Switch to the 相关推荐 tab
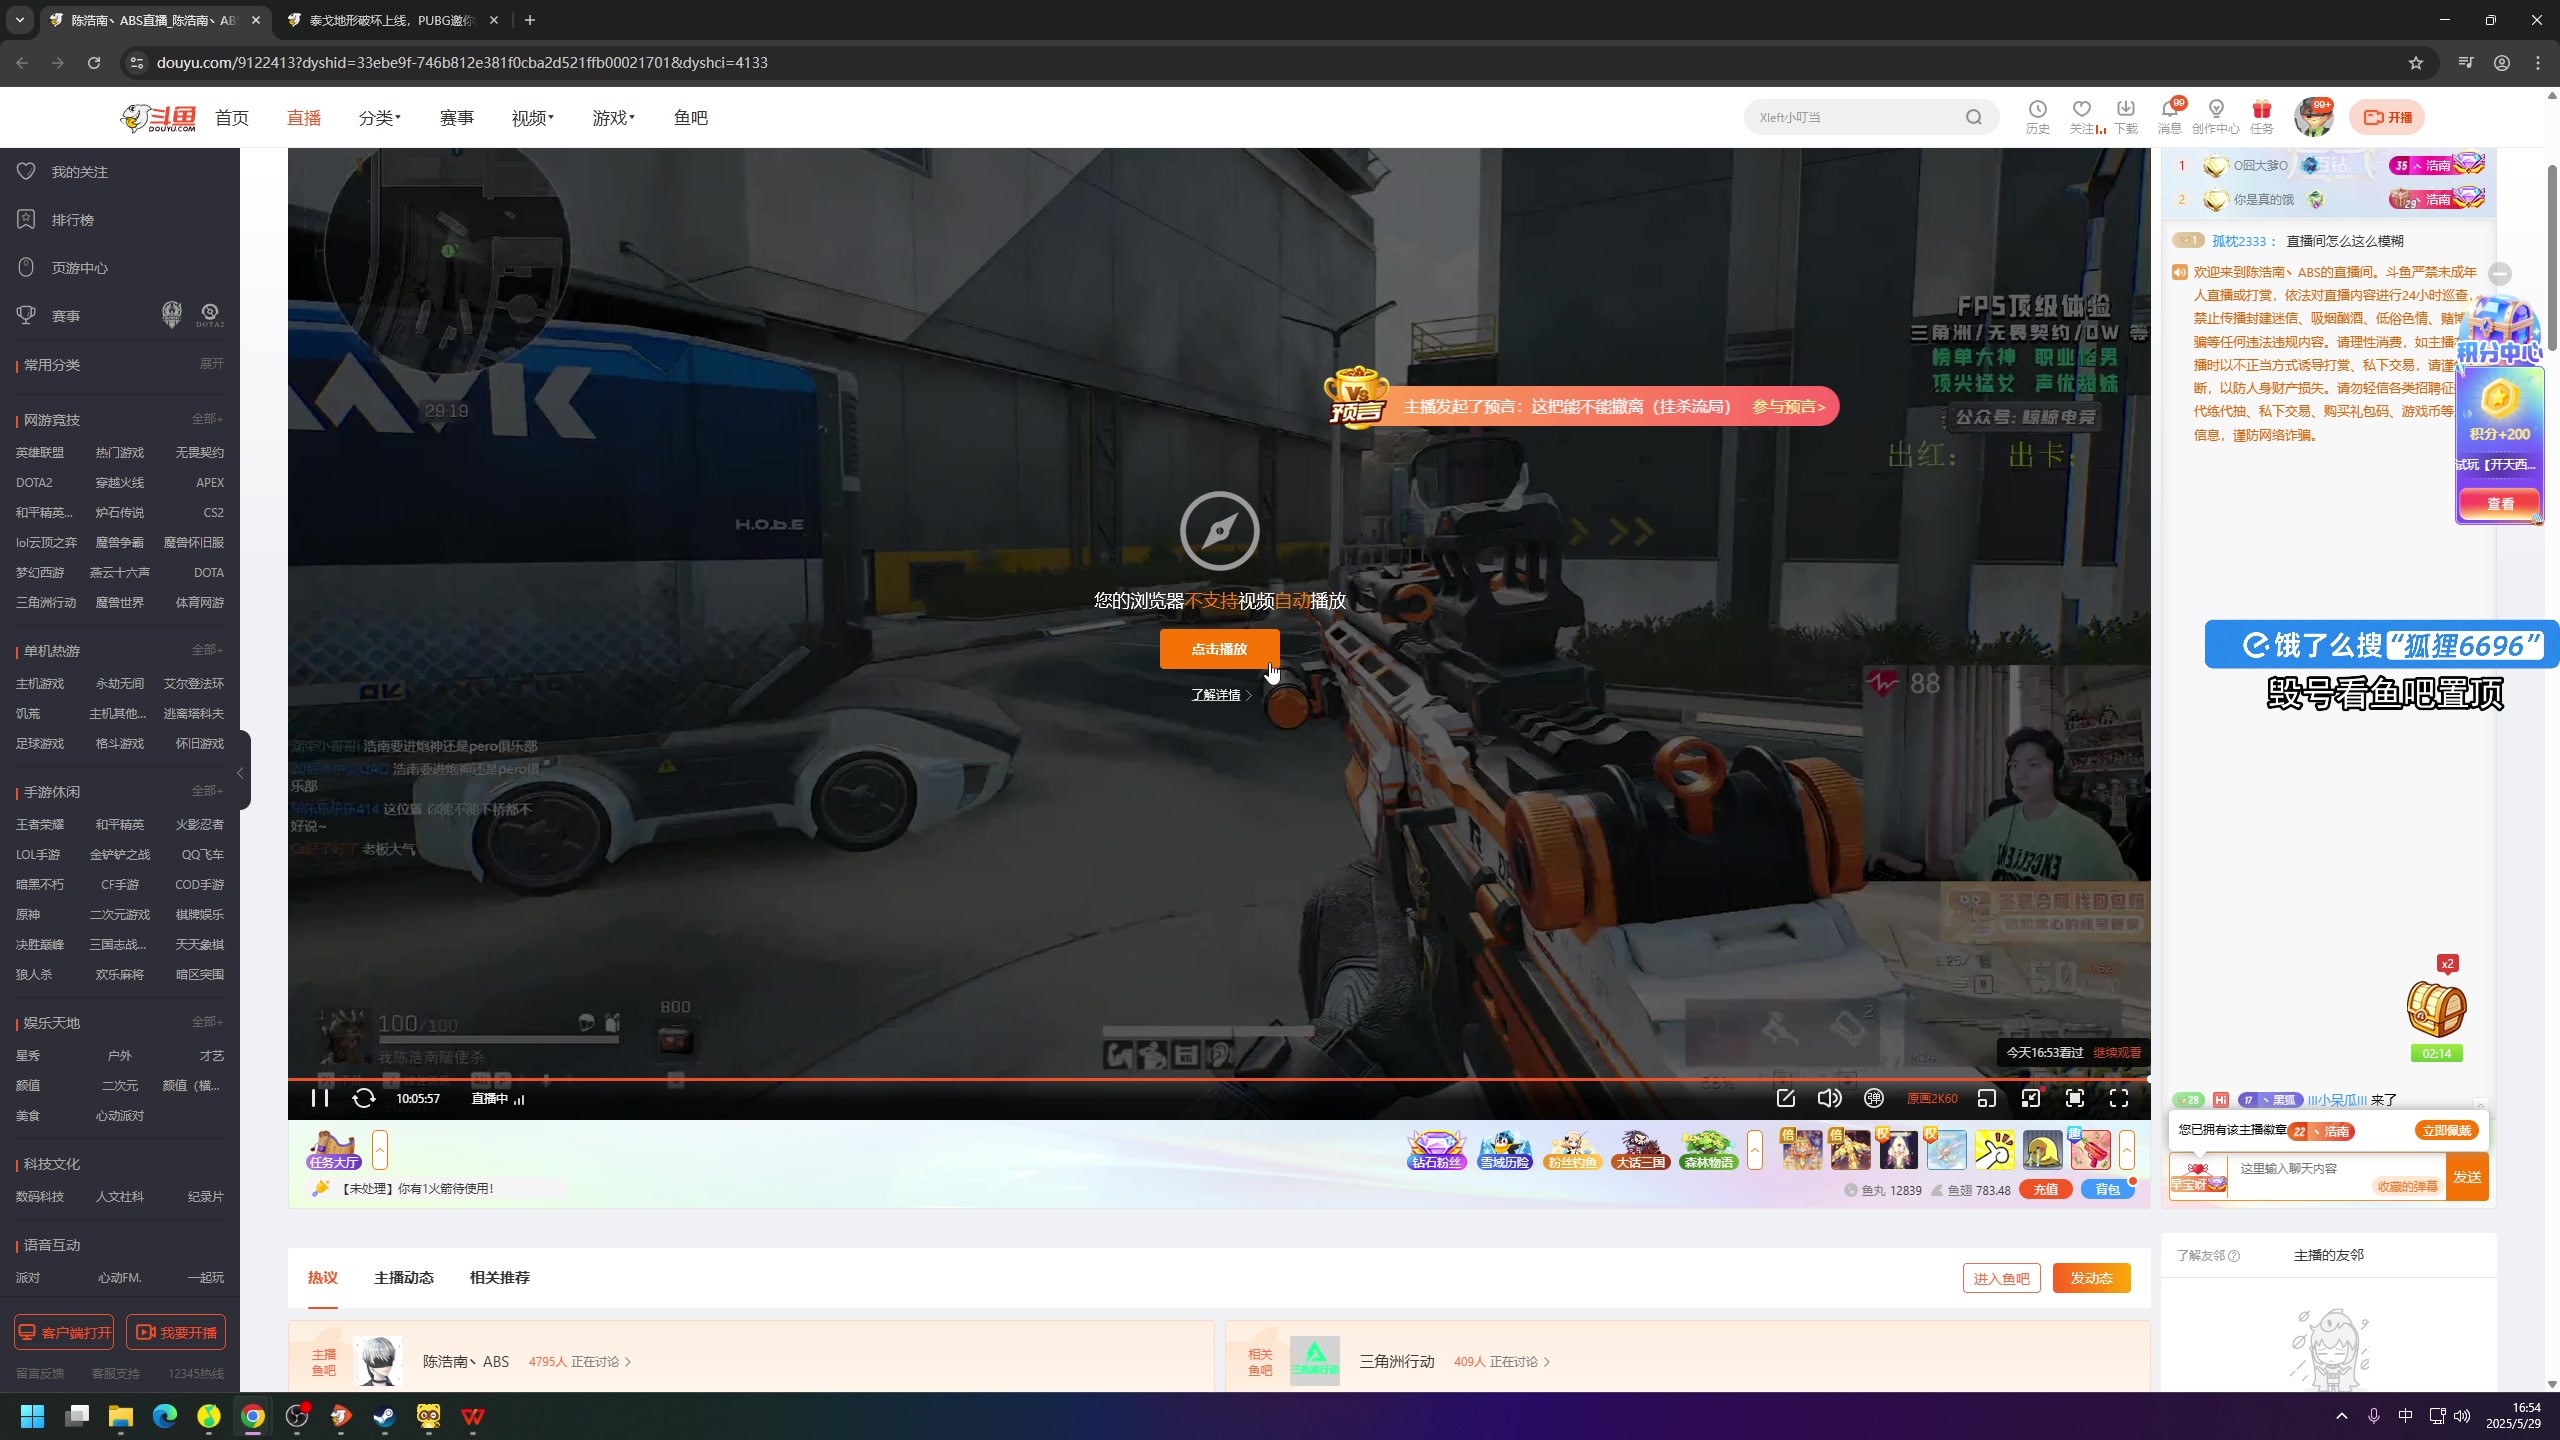The width and height of the screenshot is (2560, 1440). [500, 1277]
